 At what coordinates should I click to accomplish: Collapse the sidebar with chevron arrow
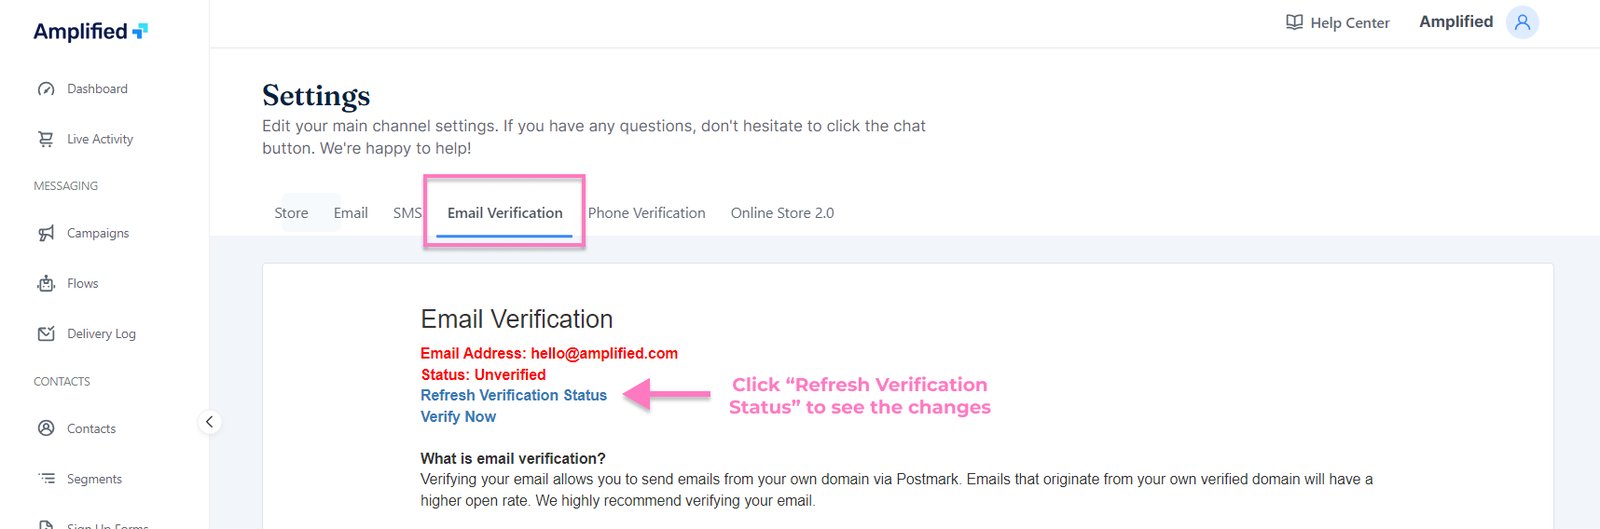pyautogui.click(x=209, y=422)
